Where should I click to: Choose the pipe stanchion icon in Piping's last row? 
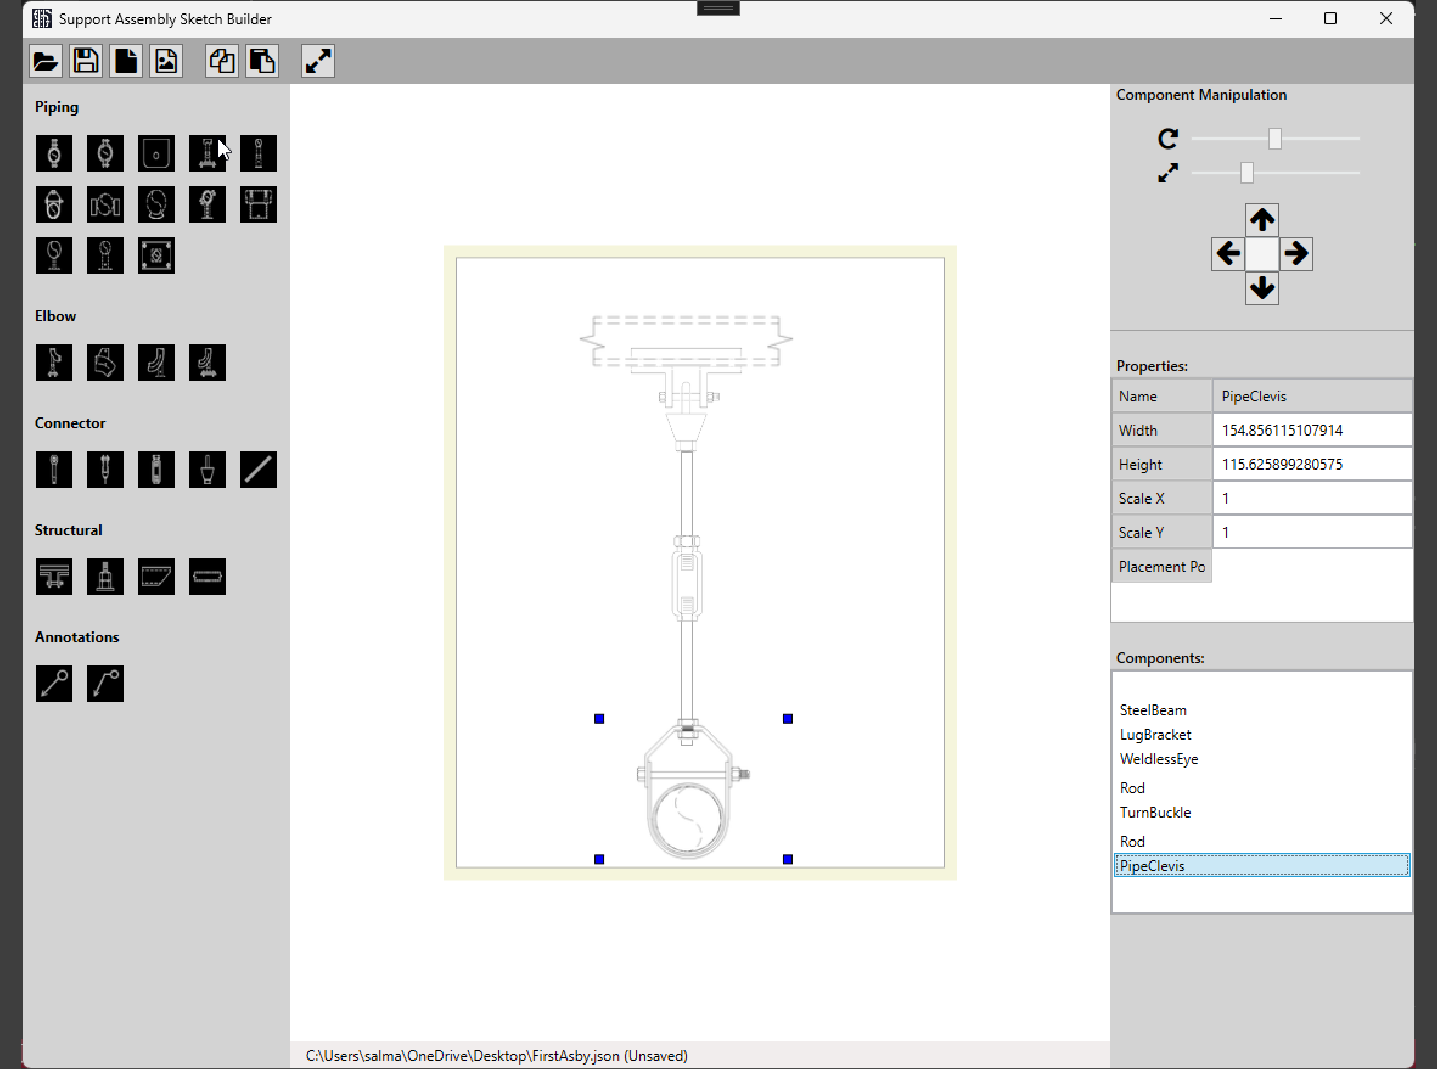105,256
